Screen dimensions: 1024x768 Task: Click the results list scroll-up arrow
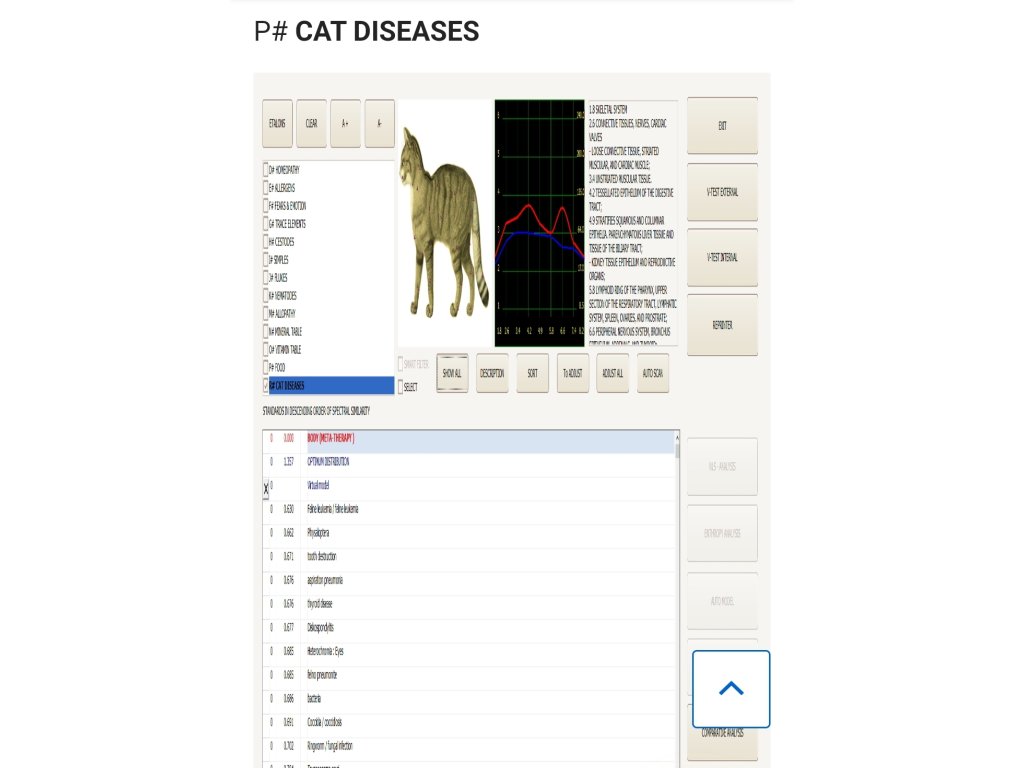(x=677, y=437)
